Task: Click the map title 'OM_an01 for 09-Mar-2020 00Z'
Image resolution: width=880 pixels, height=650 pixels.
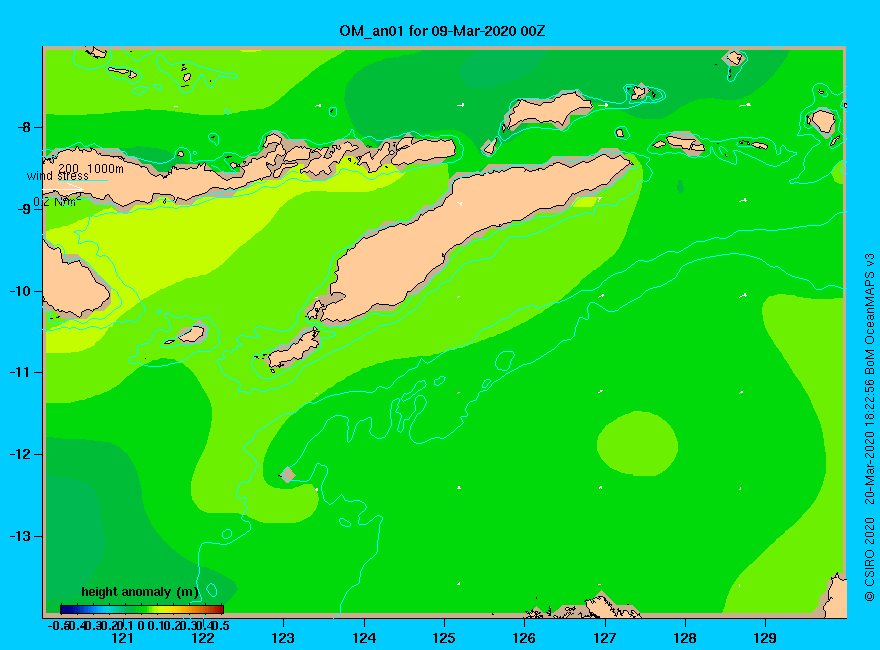Action: pos(442,31)
